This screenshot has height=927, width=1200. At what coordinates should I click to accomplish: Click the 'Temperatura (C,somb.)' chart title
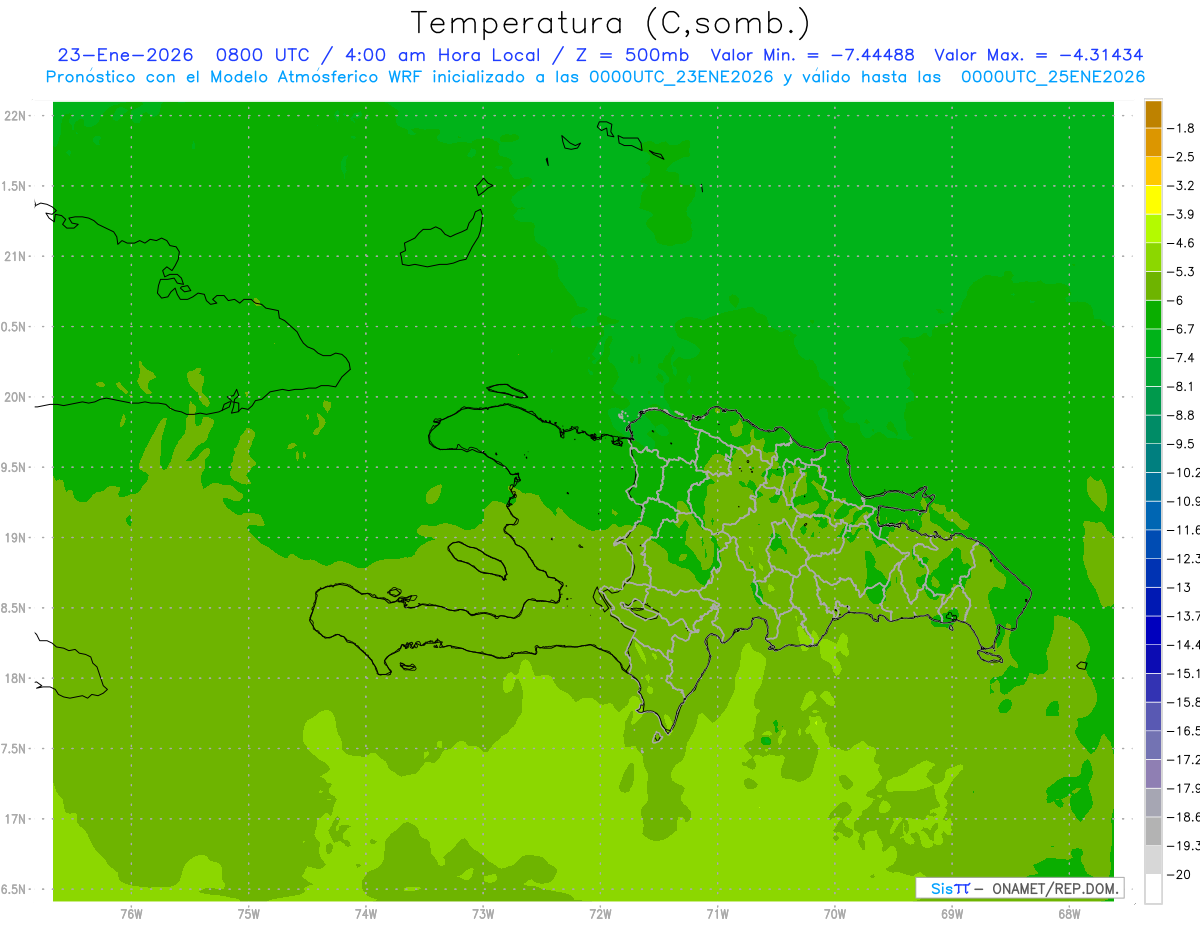click(610, 23)
